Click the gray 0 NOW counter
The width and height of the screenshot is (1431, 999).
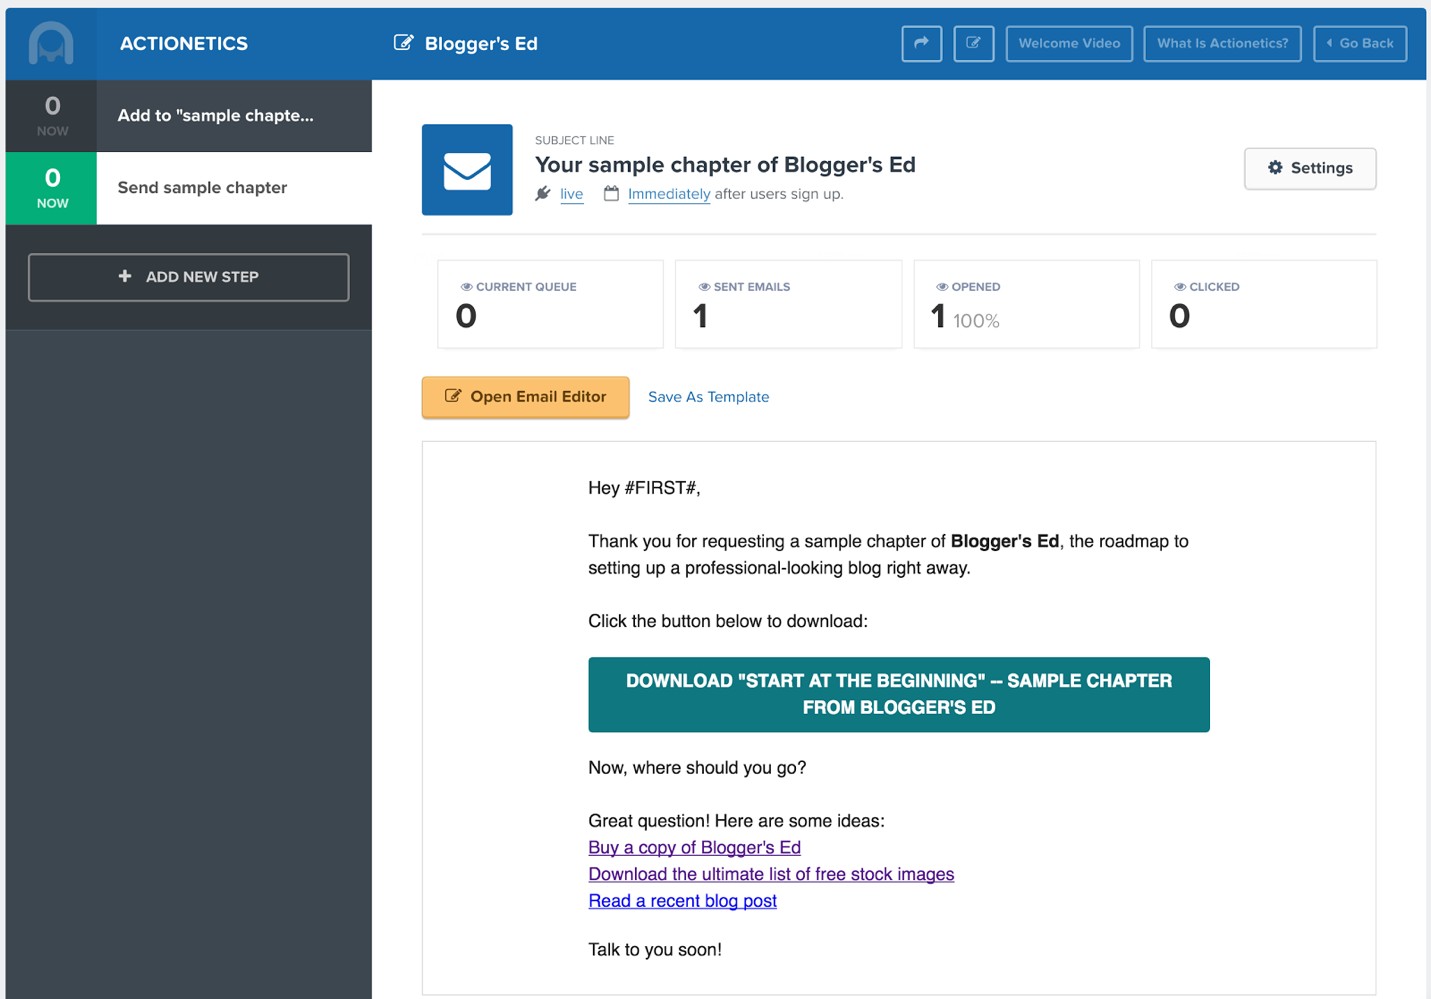[x=52, y=116]
